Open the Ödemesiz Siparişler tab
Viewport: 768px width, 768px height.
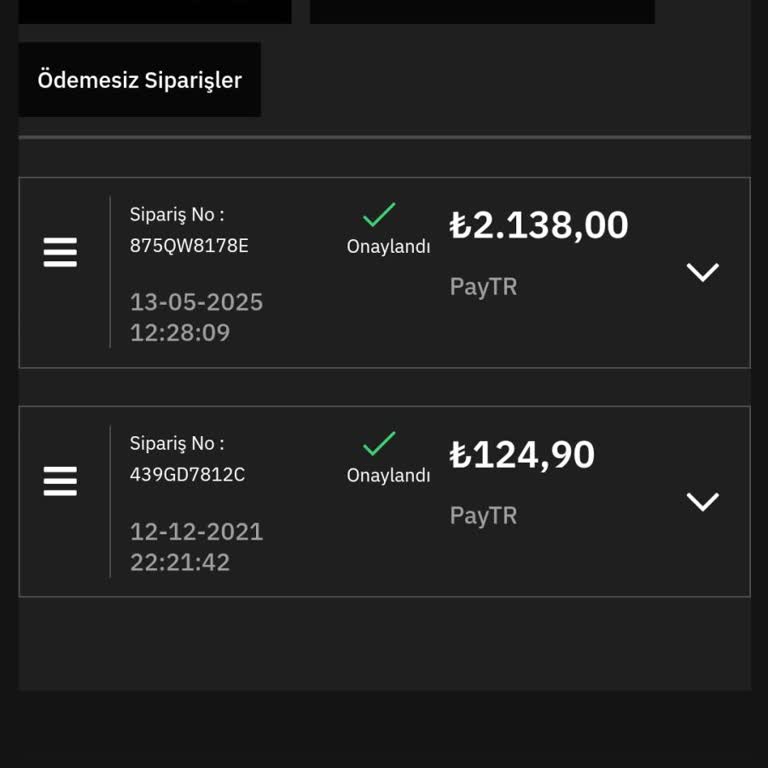140,80
